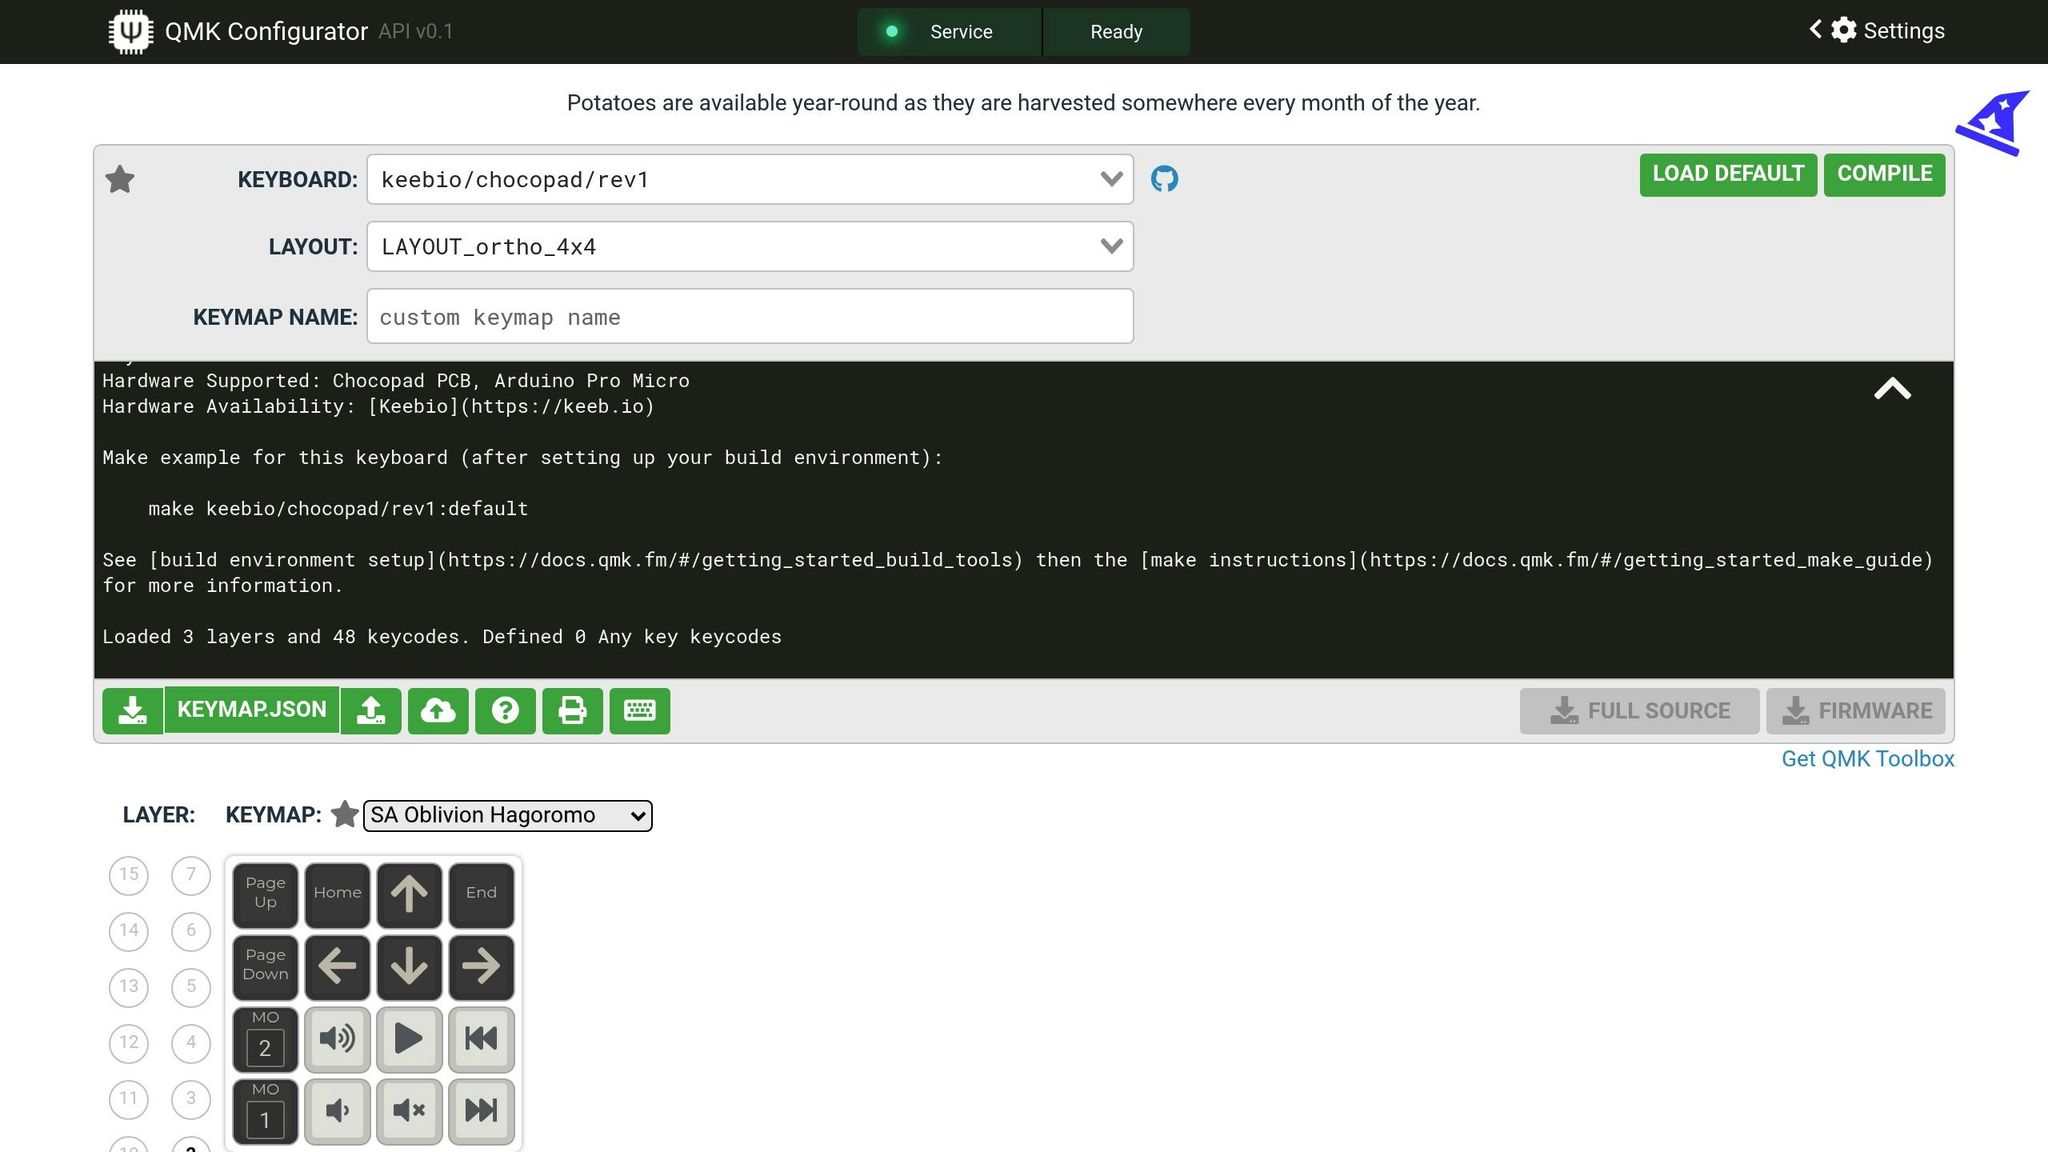Open the SA Oblivion Hagoromo colorway dropdown
2048x1152 pixels.
pos(508,815)
